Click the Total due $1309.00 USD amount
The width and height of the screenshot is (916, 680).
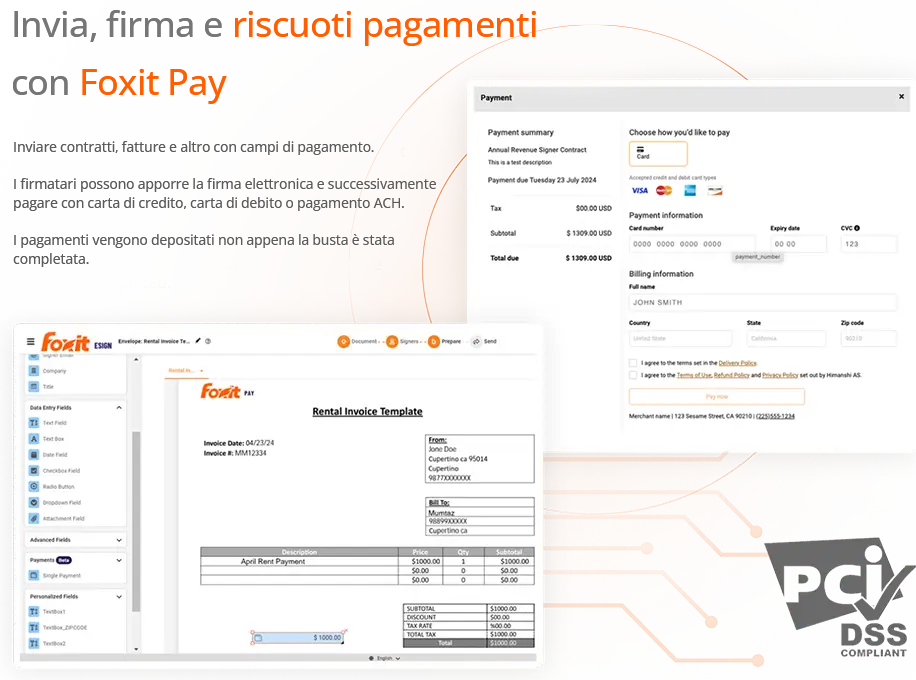pyautogui.click(x=588, y=258)
